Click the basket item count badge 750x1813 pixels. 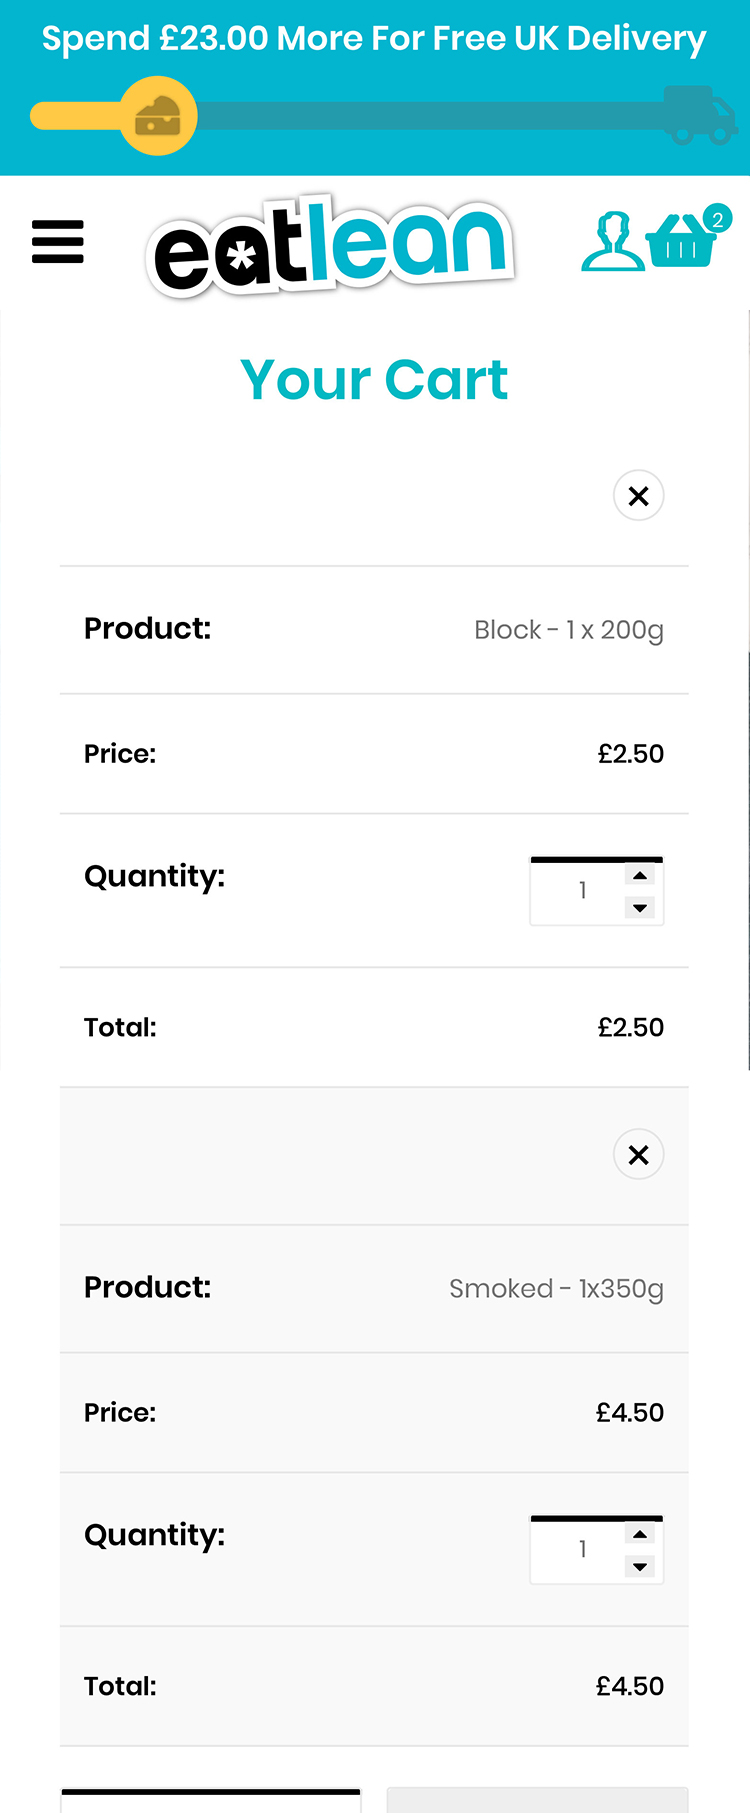pyautogui.click(x=717, y=219)
